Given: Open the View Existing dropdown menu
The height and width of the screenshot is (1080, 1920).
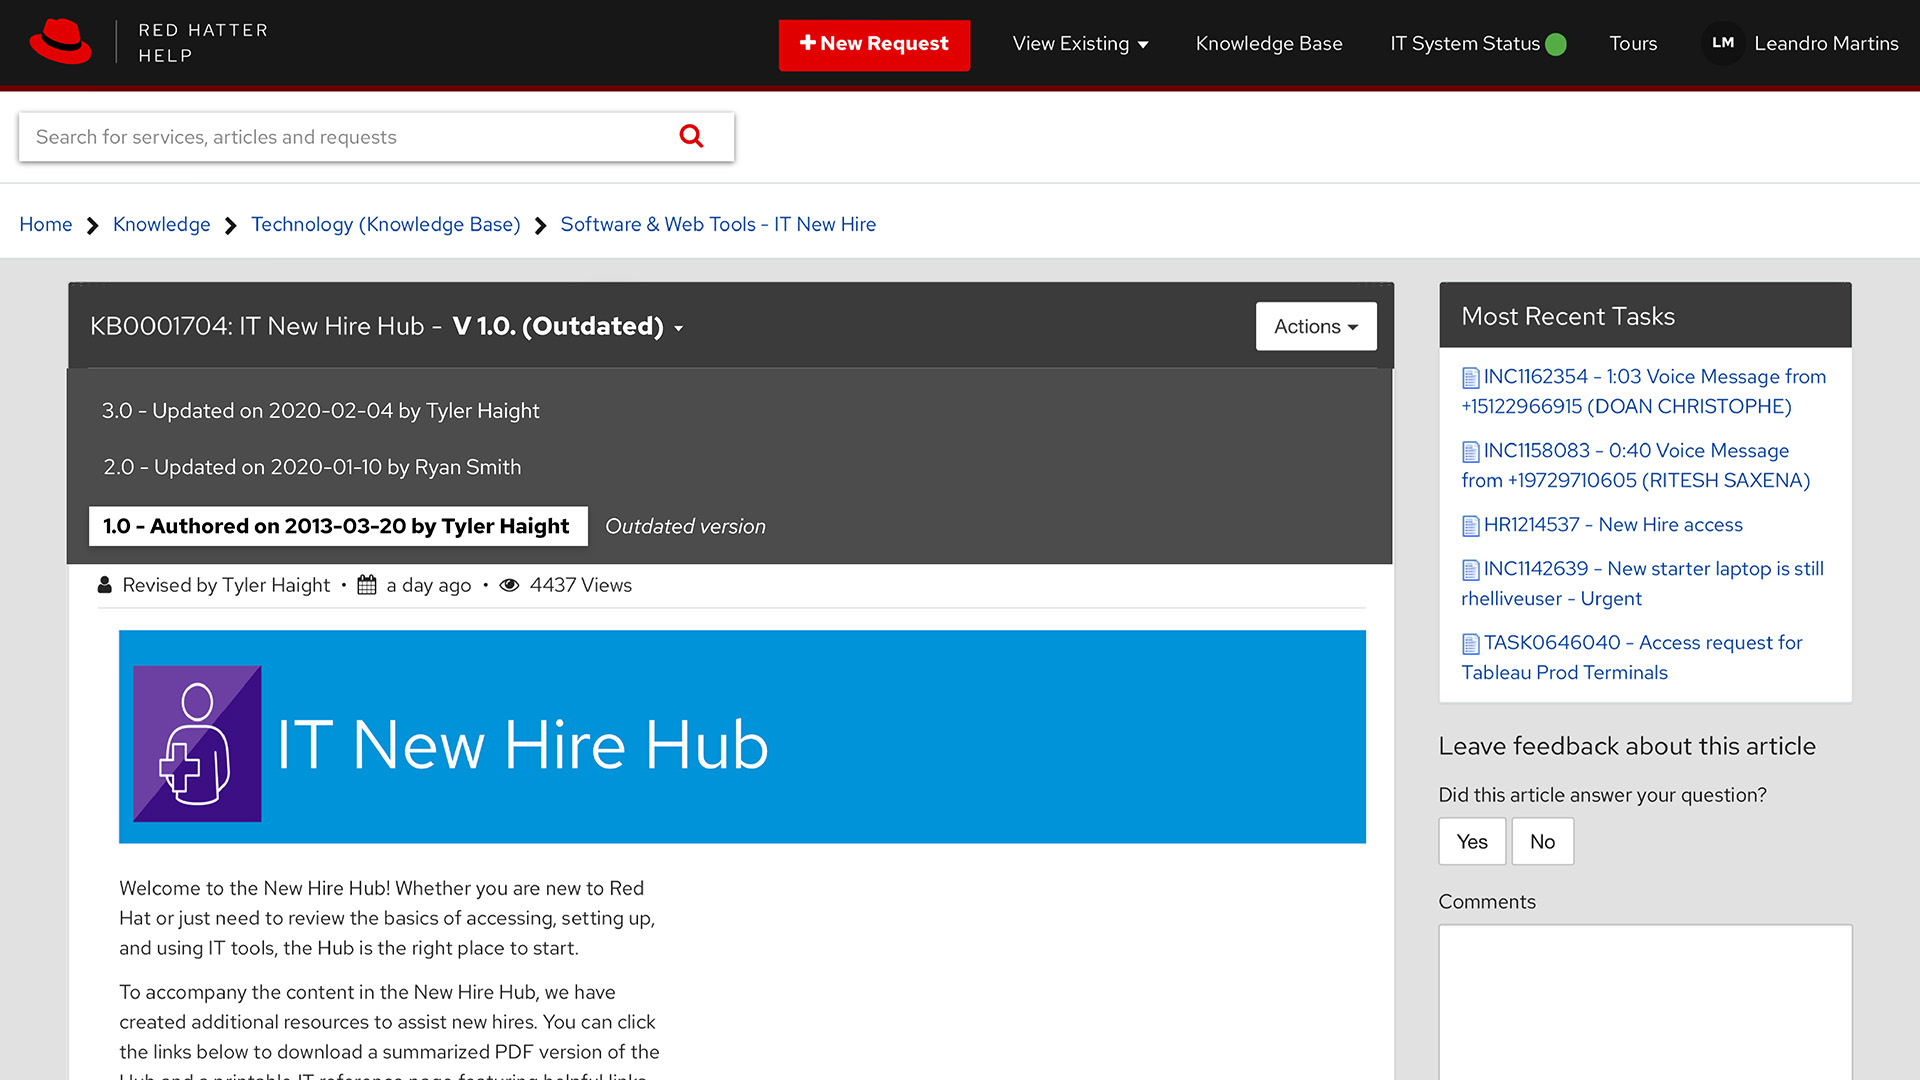Looking at the screenshot, I should pyautogui.click(x=1080, y=44).
